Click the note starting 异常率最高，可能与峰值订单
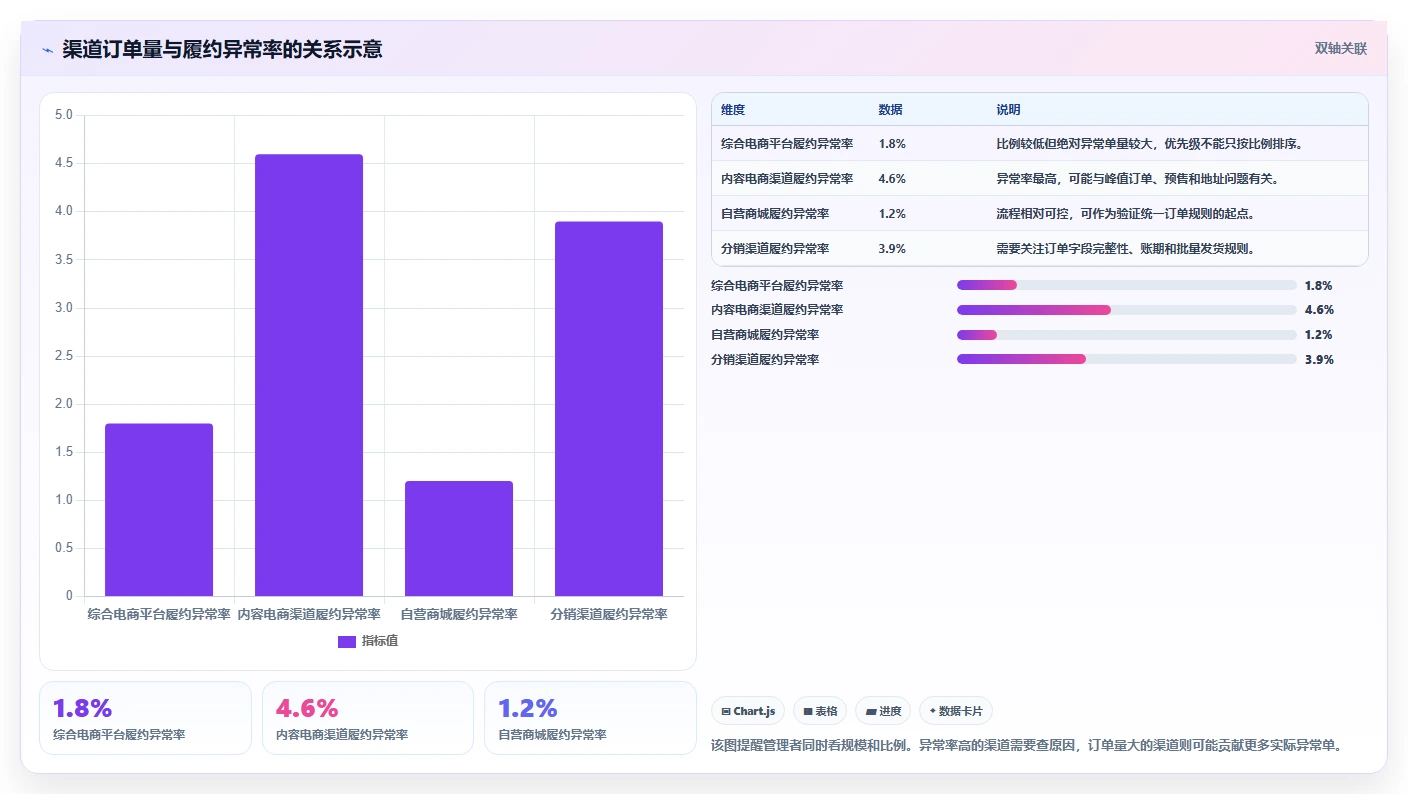 [1137, 179]
